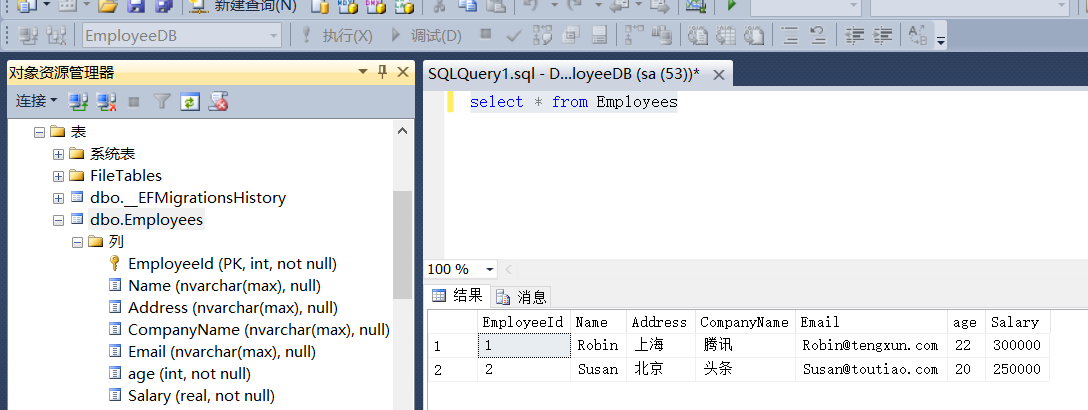
Task: Click the 头条 company cell
Action: pos(745,369)
